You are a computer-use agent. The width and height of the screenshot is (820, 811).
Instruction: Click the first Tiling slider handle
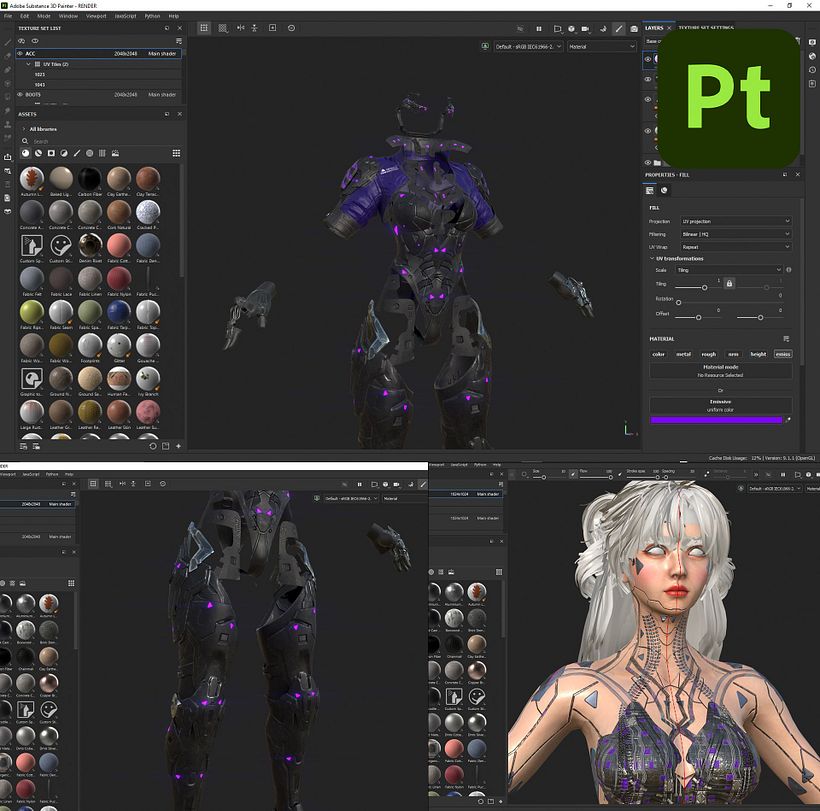click(704, 288)
